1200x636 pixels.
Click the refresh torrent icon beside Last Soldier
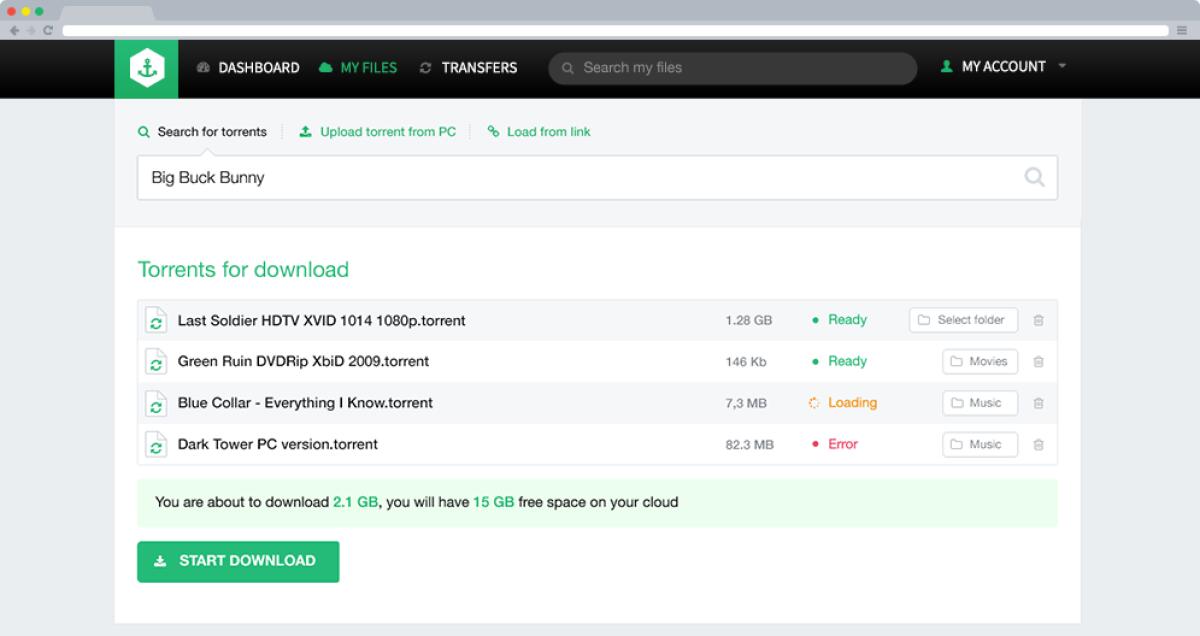tap(156, 320)
